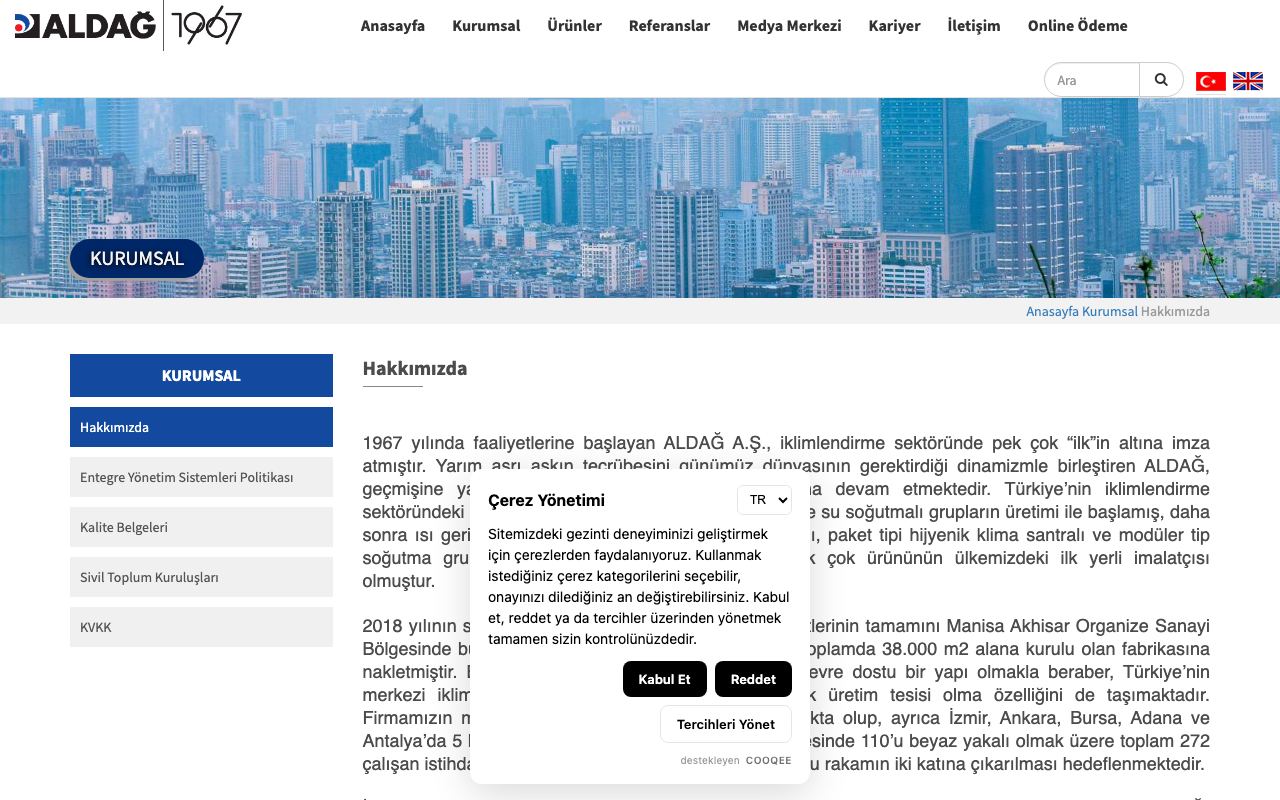
Task: Go to Anasayfa in top navigation
Action: tap(392, 26)
